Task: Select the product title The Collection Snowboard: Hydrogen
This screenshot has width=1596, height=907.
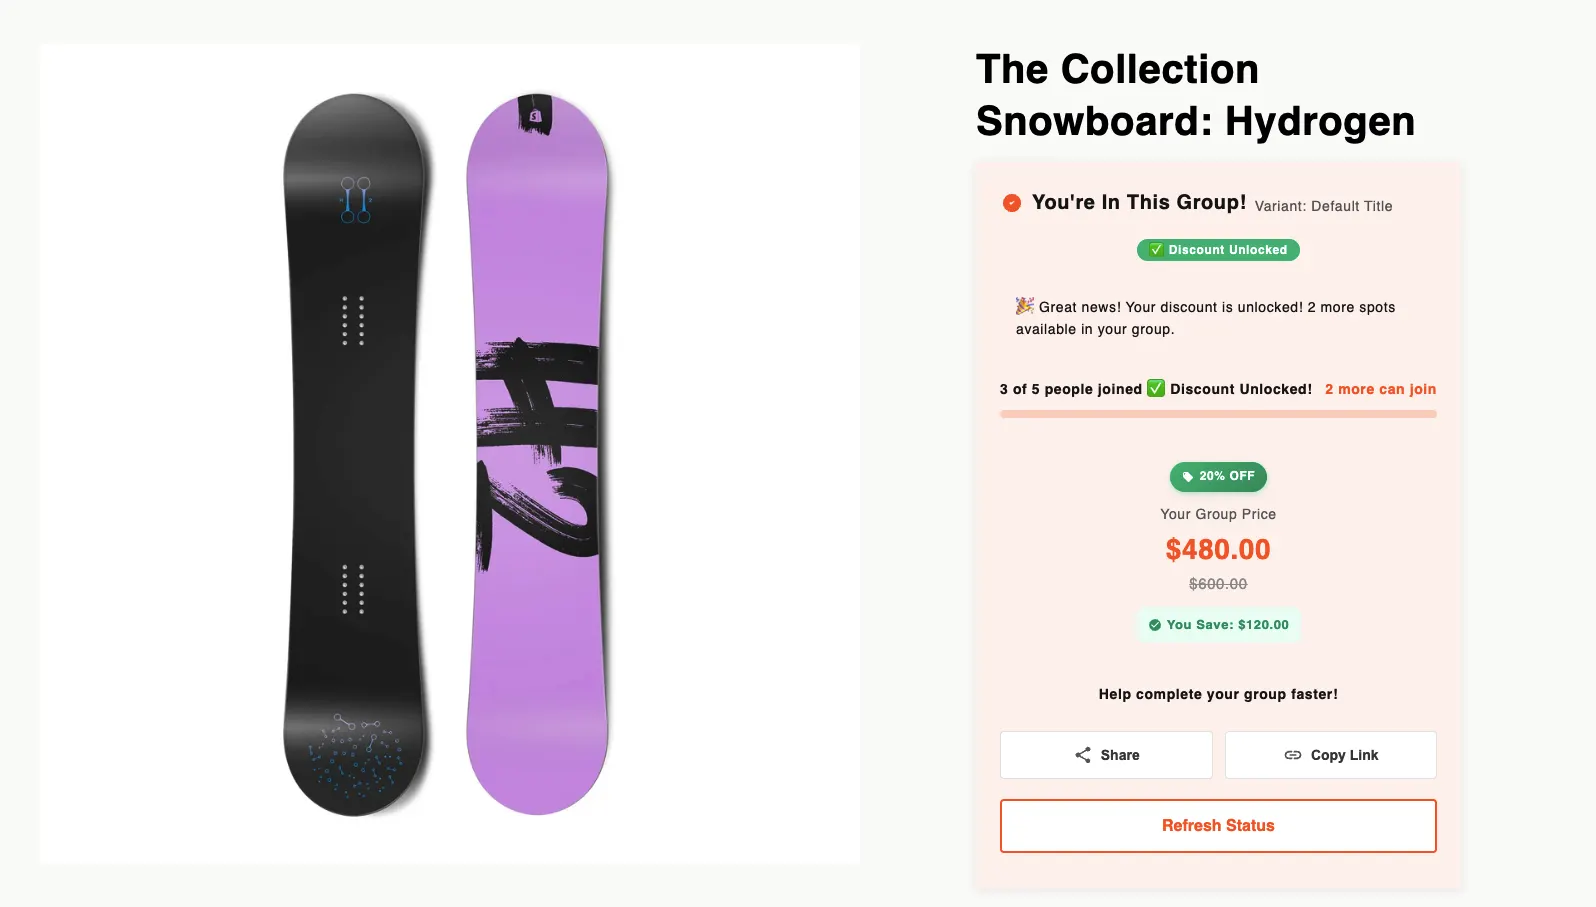Action: (x=1195, y=95)
